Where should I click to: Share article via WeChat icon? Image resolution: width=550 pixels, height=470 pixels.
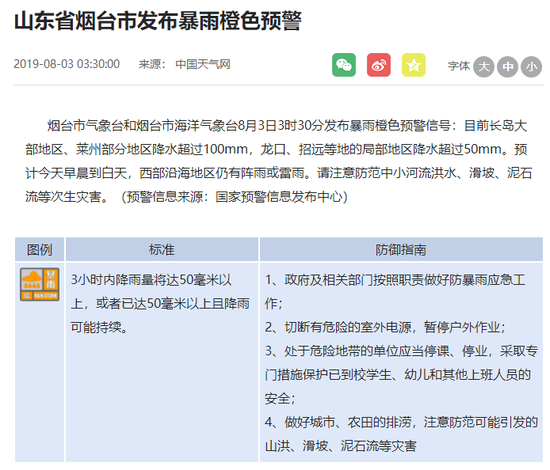pos(344,65)
